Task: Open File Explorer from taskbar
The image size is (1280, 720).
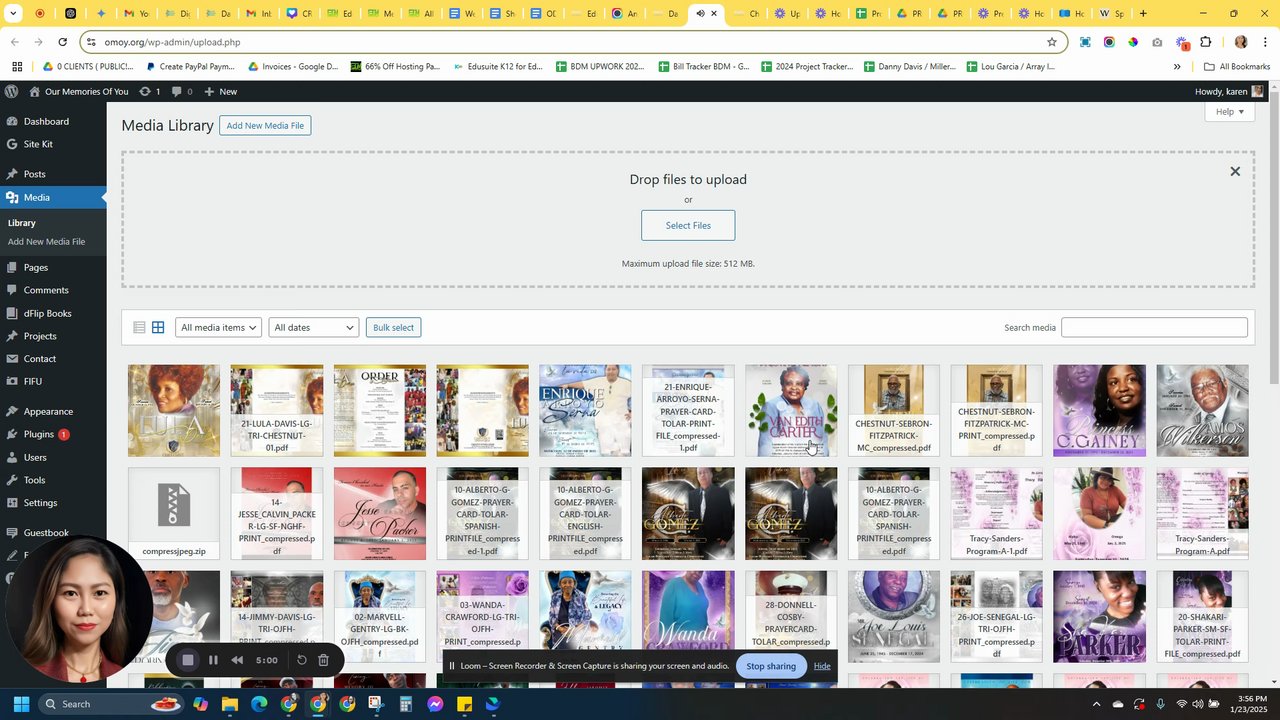Action: [x=230, y=704]
